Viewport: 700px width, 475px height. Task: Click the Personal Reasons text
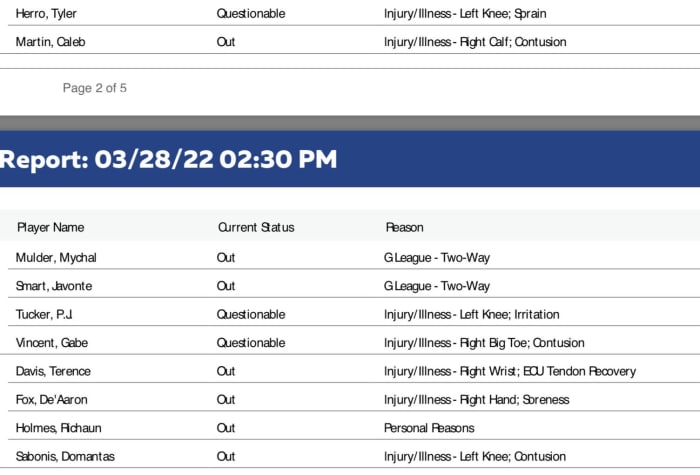[429, 428]
